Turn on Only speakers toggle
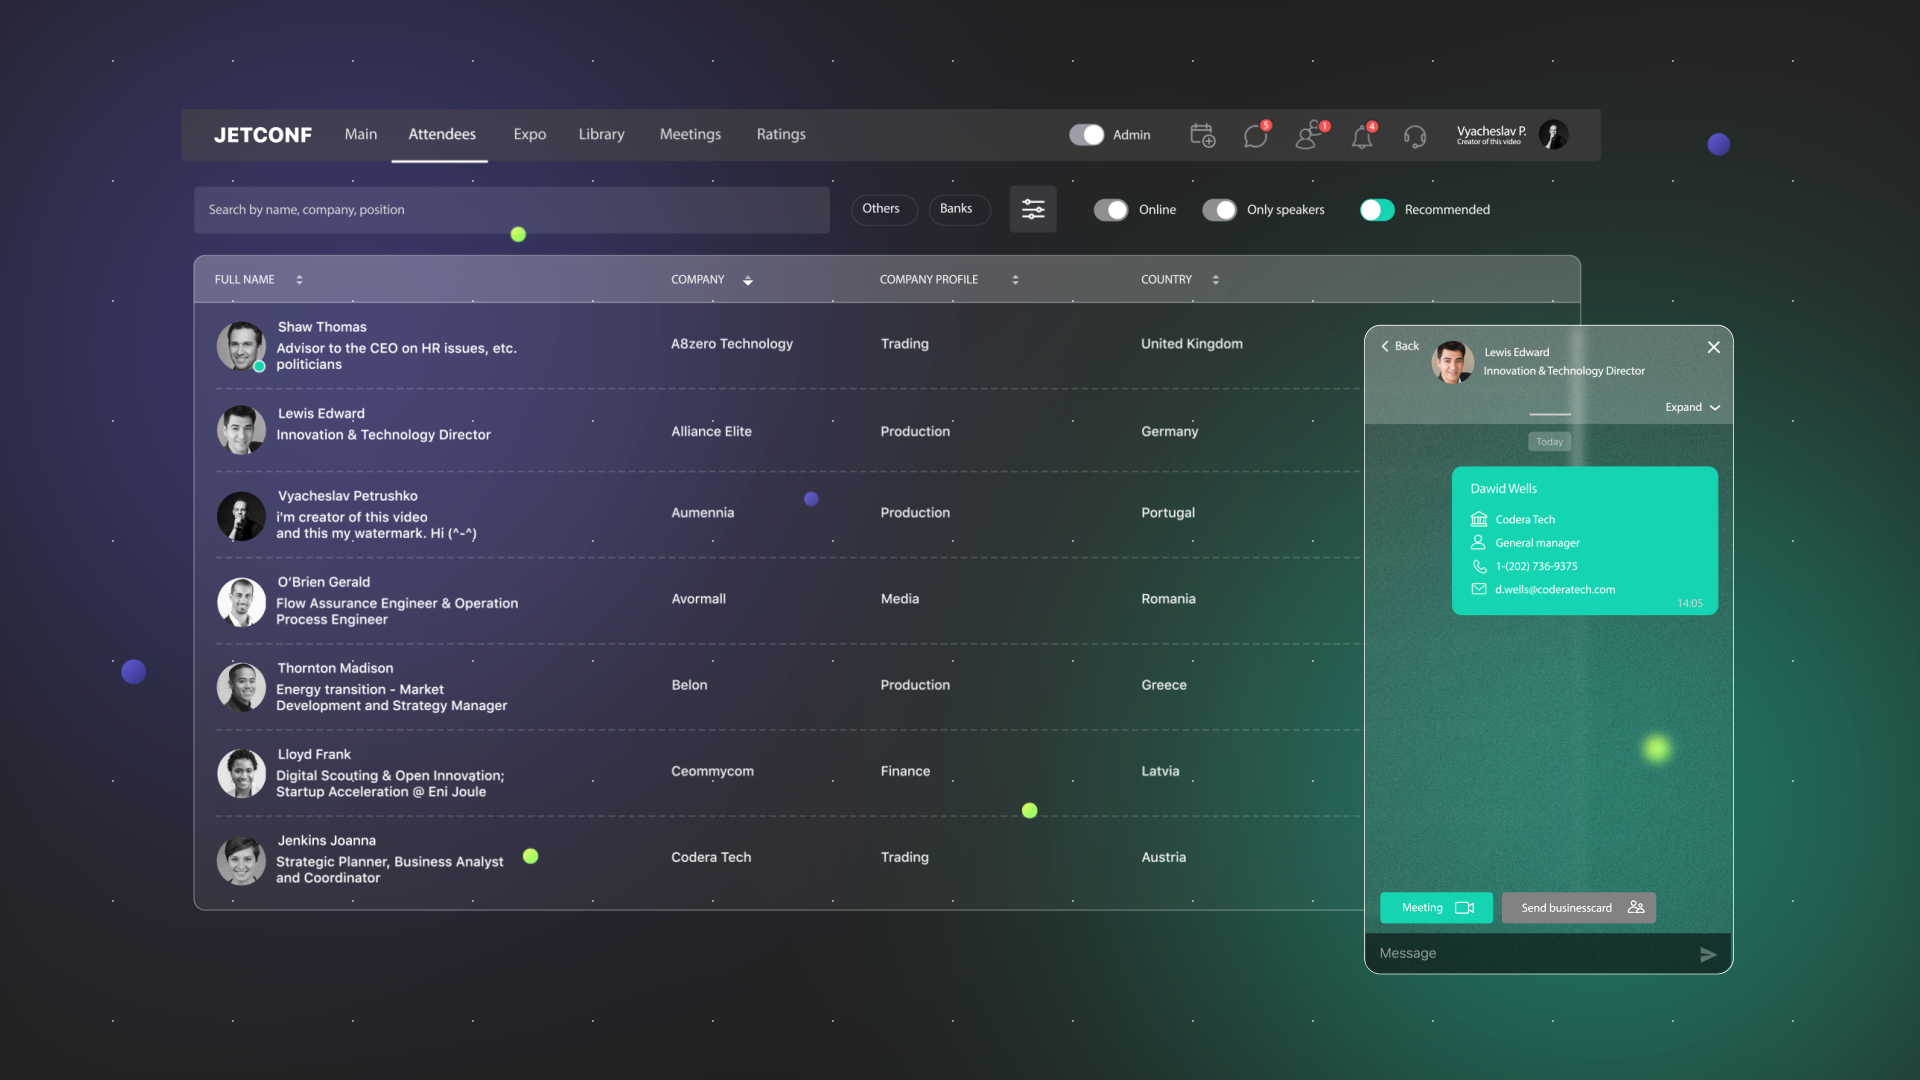Image resolution: width=1920 pixels, height=1080 pixels. click(1219, 210)
